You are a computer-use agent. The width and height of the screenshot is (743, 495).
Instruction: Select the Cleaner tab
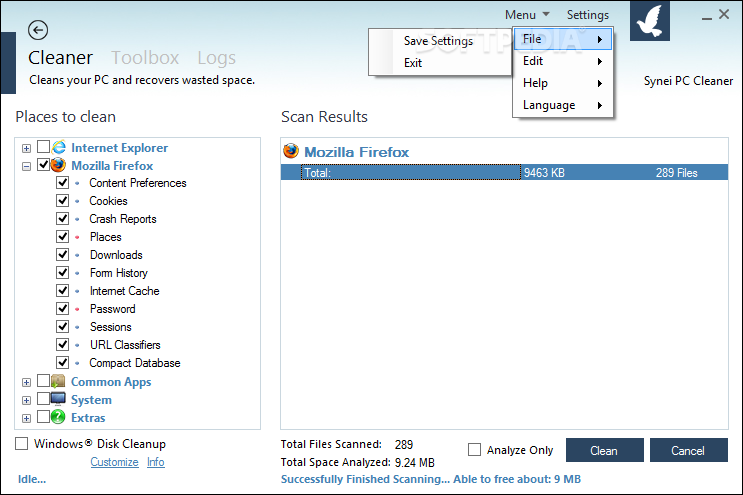(x=60, y=58)
